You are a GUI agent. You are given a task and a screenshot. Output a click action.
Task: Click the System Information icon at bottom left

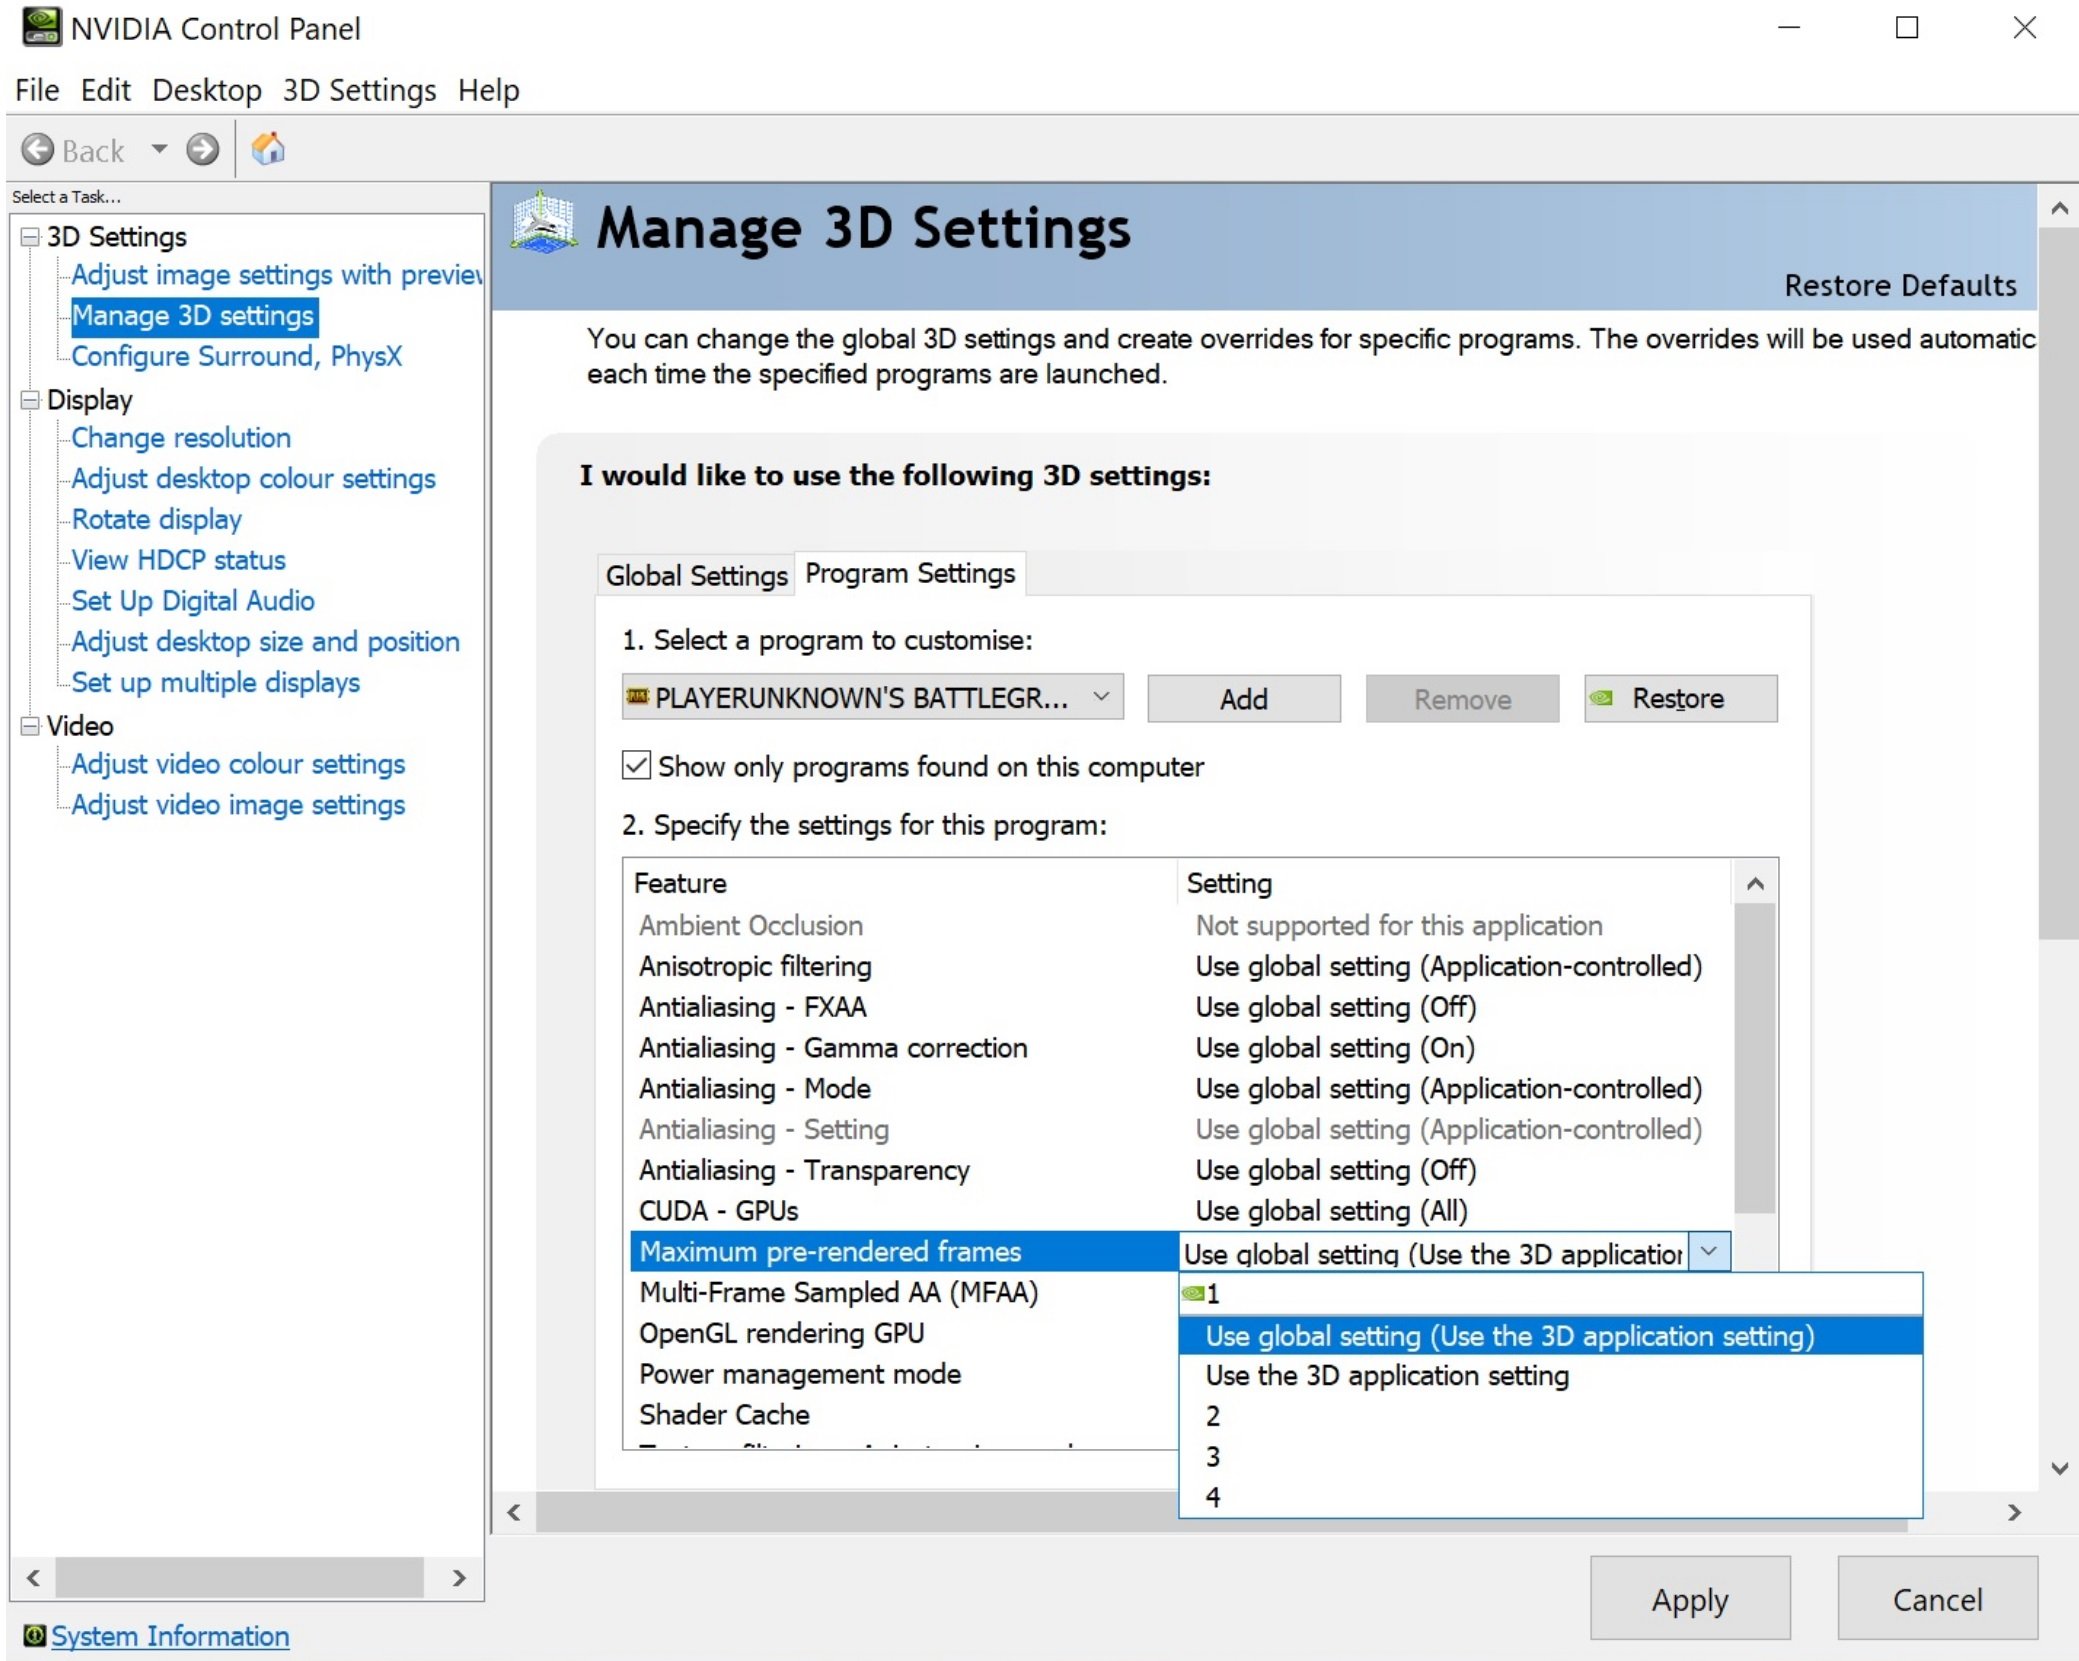click(34, 1635)
